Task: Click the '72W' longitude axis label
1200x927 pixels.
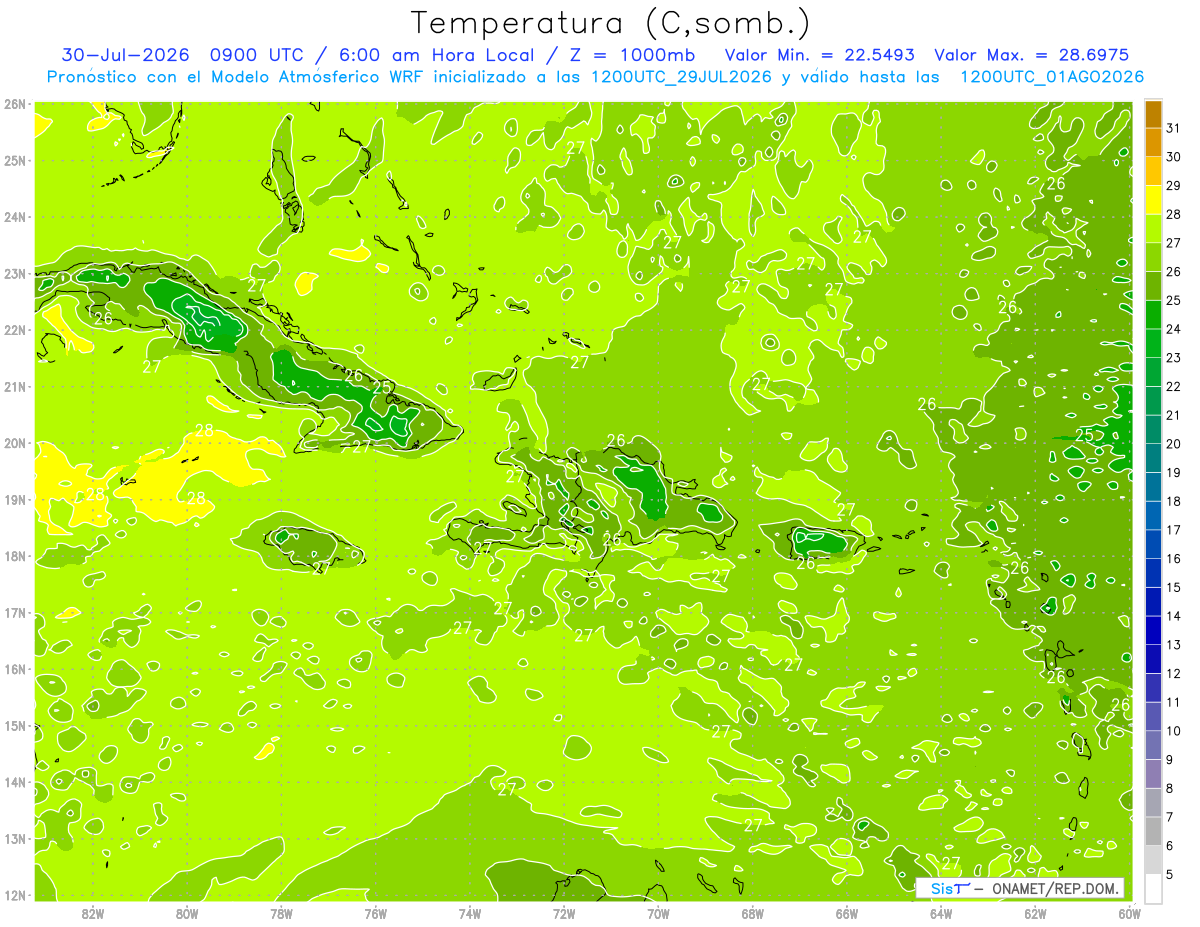Action: [x=564, y=913]
